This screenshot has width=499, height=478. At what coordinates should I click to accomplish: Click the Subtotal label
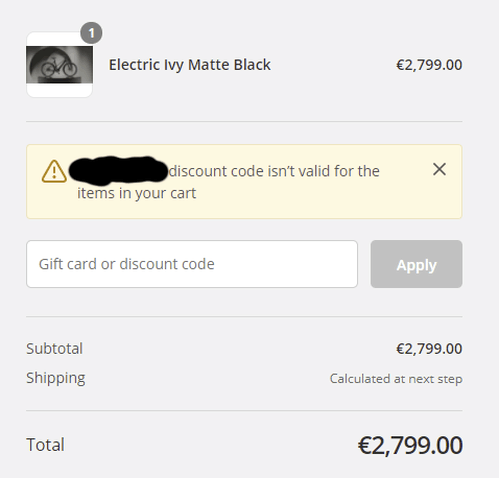[x=55, y=349]
